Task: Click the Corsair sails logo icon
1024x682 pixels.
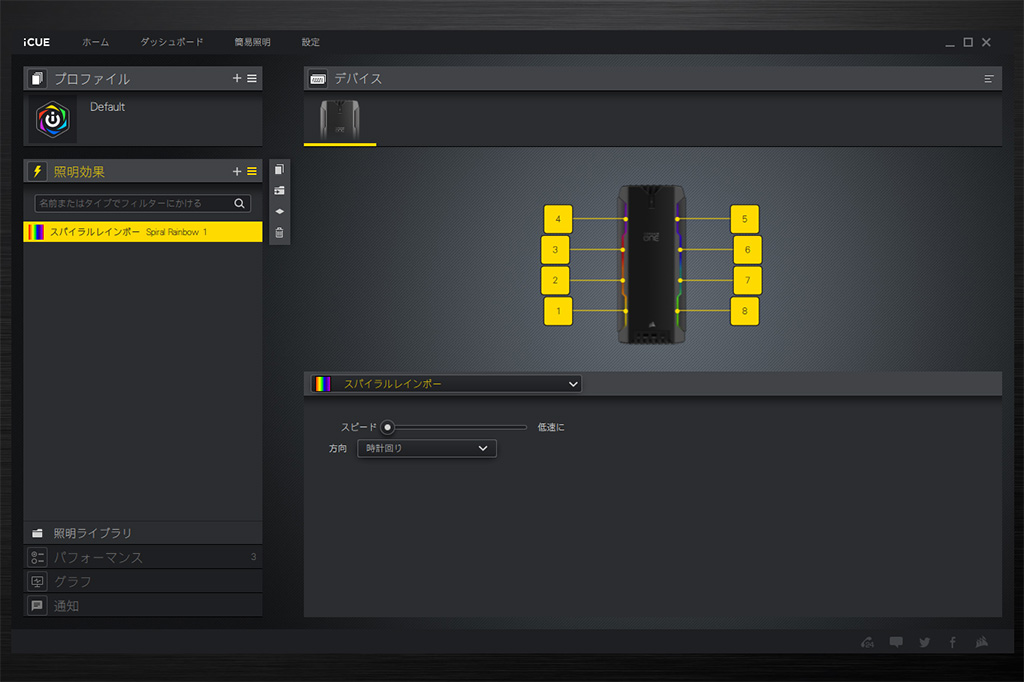Action: pos(982,642)
